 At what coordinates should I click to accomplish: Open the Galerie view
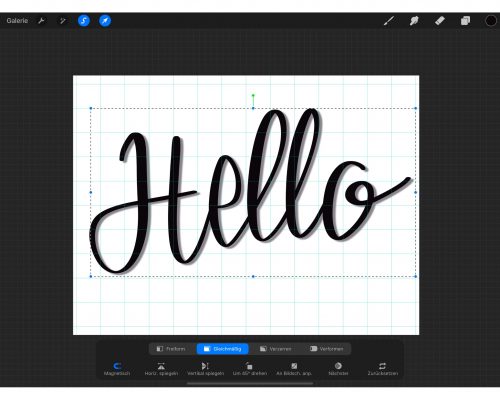tap(17, 21)
